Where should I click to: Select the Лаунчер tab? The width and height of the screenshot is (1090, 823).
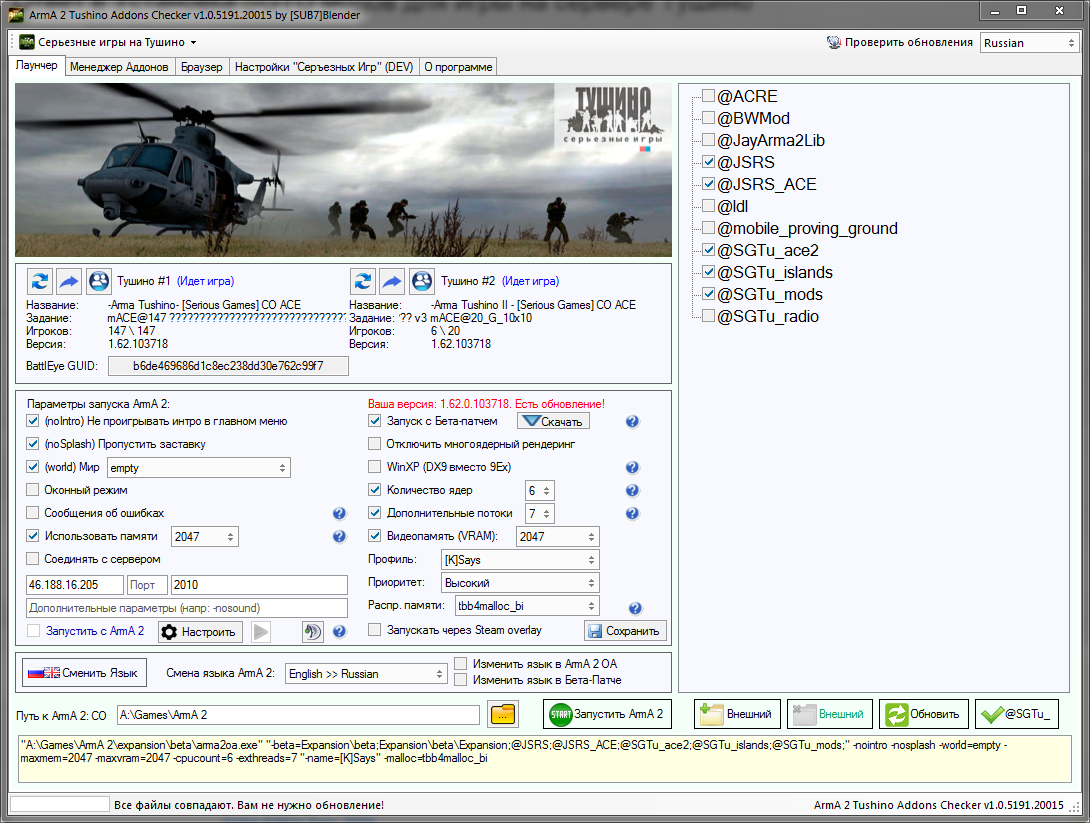click(37, 65)
